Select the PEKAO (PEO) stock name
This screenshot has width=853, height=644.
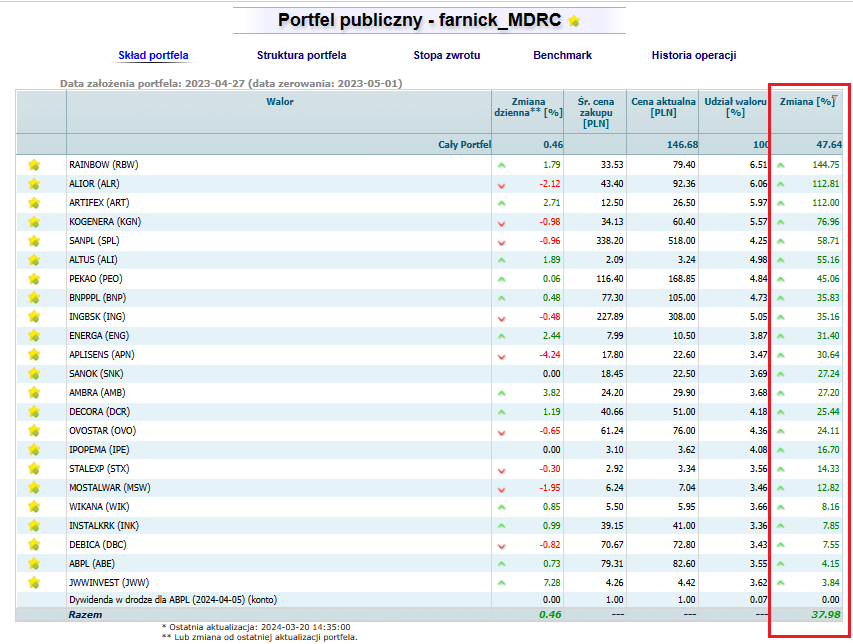click(x=96, y=279)
